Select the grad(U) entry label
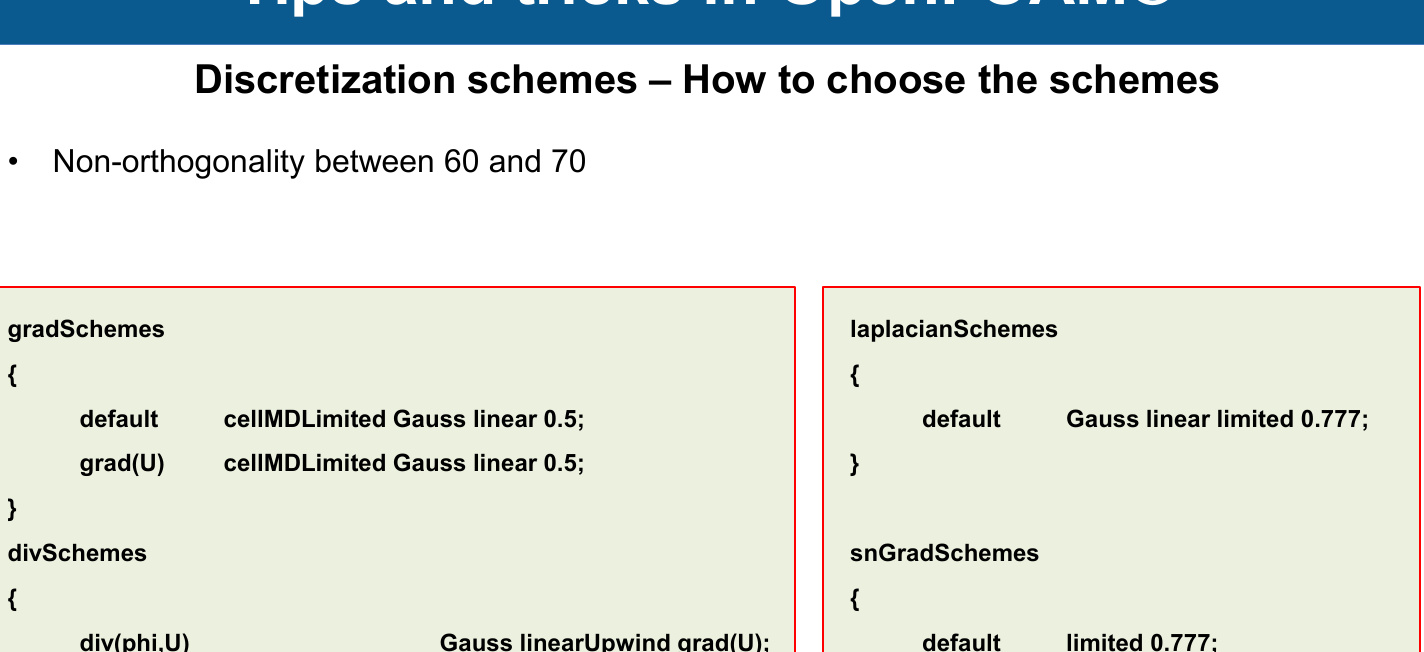This screenshot has width=1424, height=652. pos(122,463)
